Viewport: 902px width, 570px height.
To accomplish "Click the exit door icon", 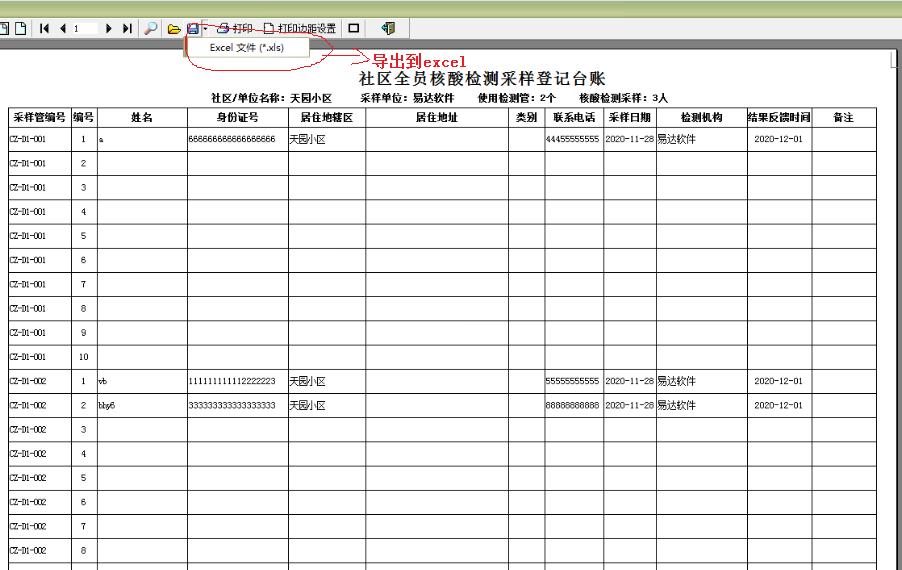I will pos(388,28).
